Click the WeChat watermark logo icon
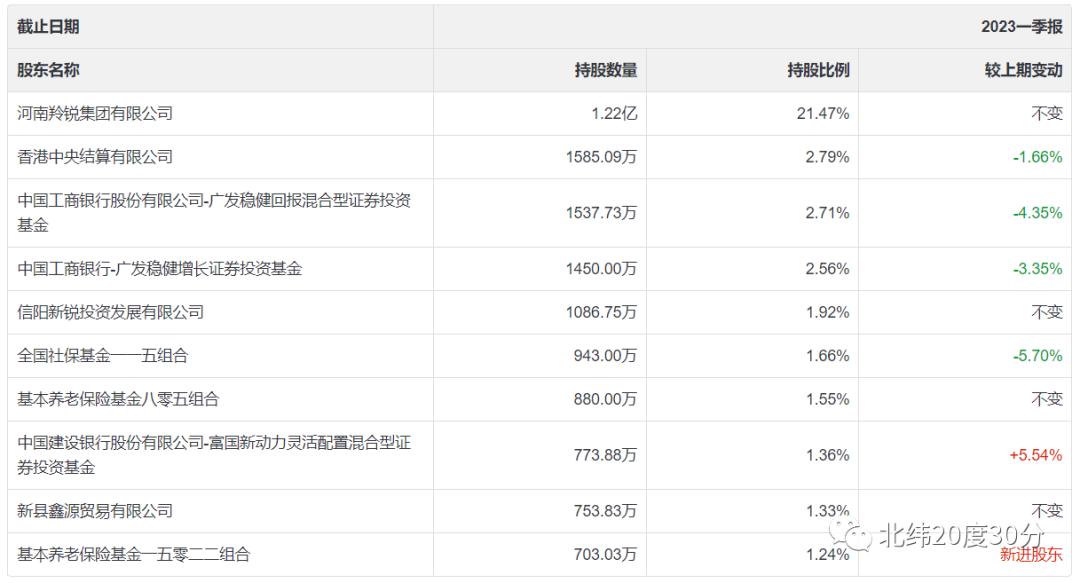Image resolution: width=1080 pixels, height=583 pixels. point(857,535)
